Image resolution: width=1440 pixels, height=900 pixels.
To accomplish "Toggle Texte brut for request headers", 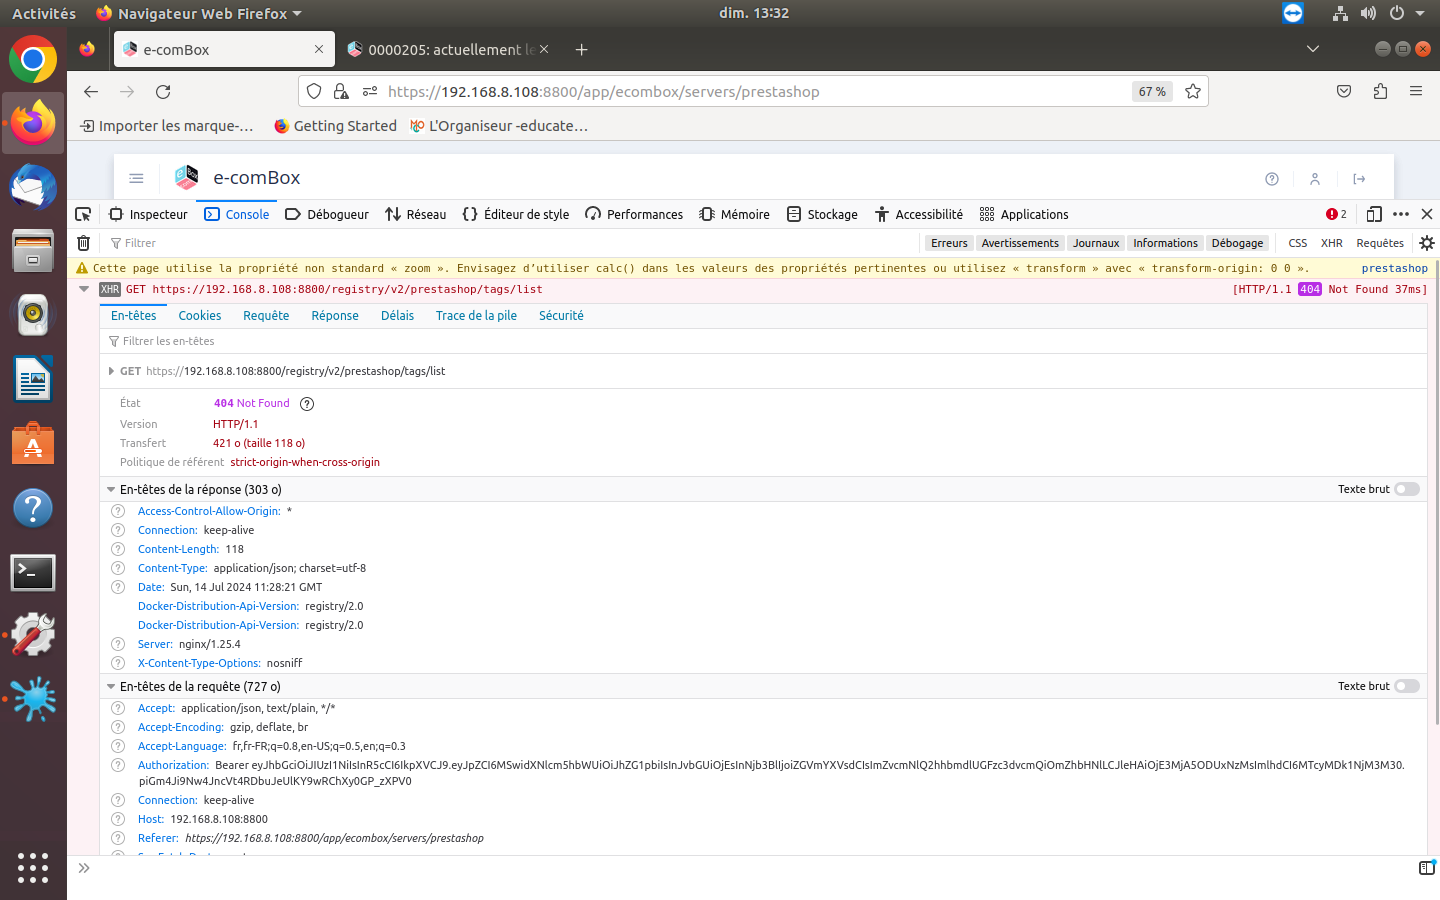I will click(1407, 686).
